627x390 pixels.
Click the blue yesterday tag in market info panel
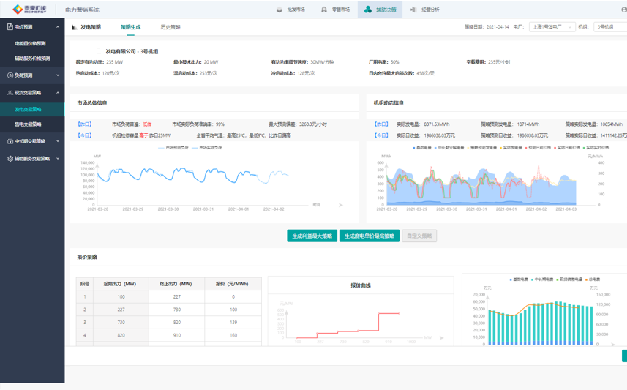point(84,124)
